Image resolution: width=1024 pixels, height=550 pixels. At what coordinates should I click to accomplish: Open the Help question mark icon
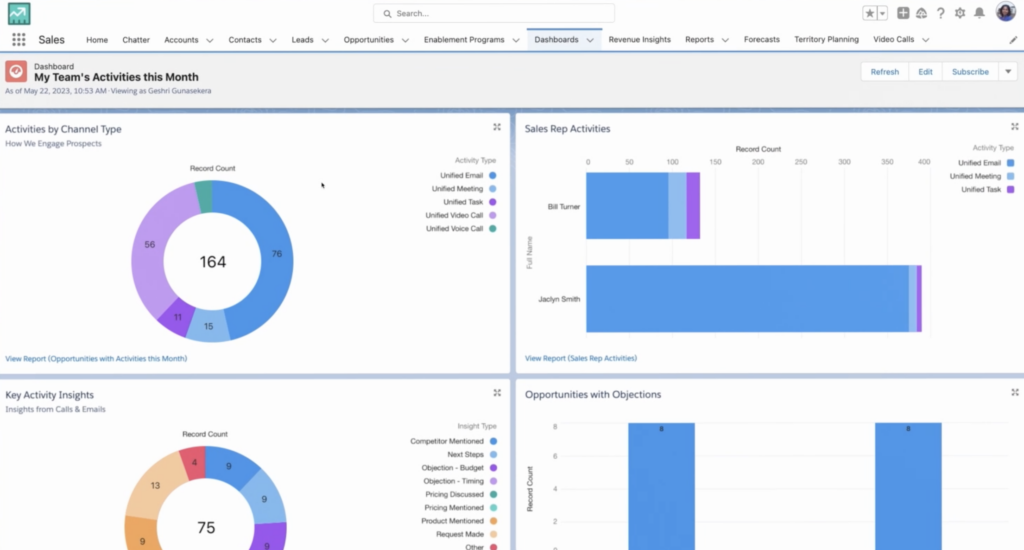940,13
